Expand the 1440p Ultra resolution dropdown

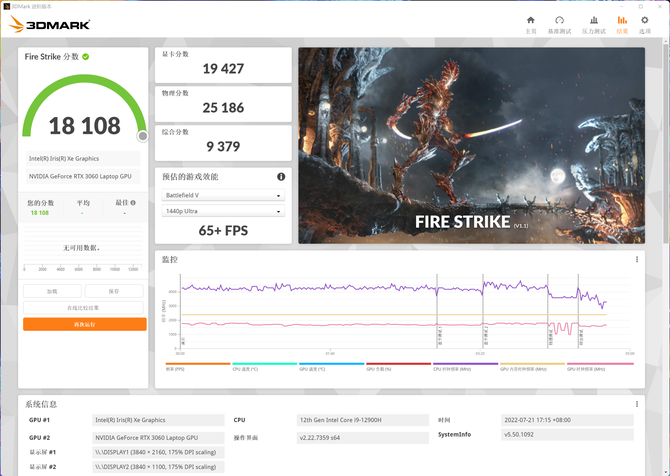tap(223, 211)
